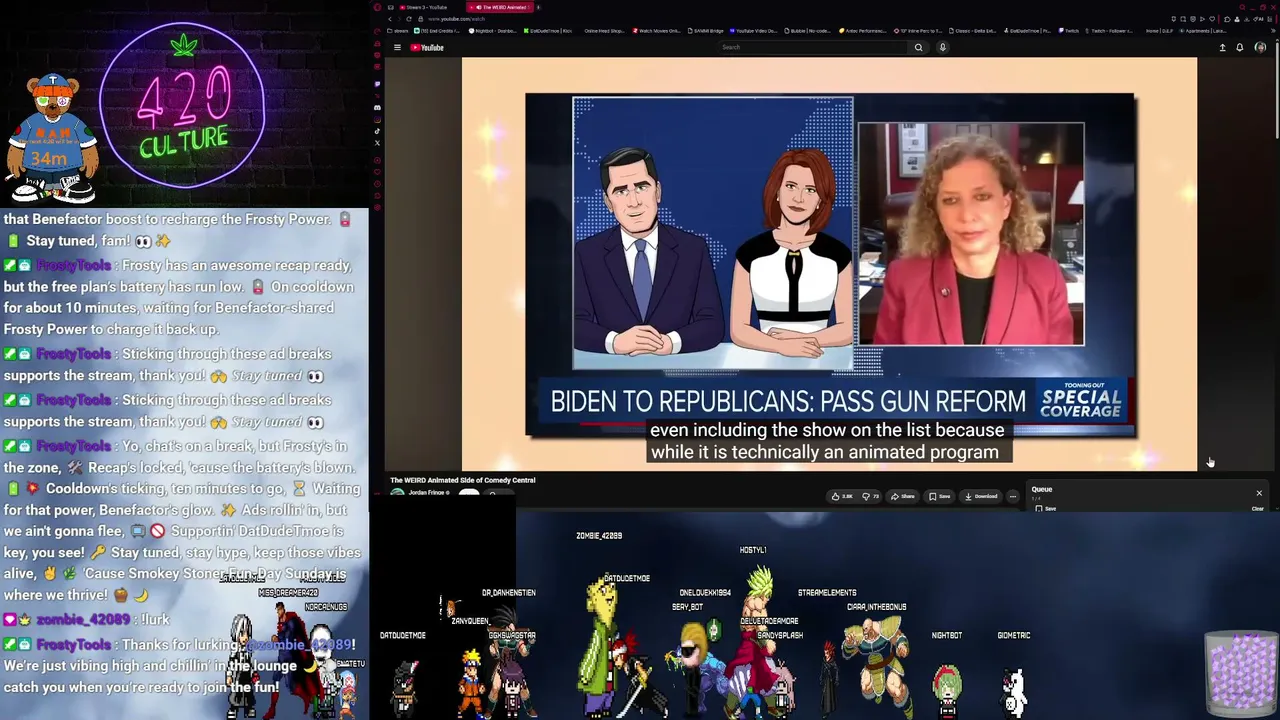Screen dimensions: 1280x720
Task: Reload the page with refresh icon
Action: pyautogui.click(x=408, y=19)
